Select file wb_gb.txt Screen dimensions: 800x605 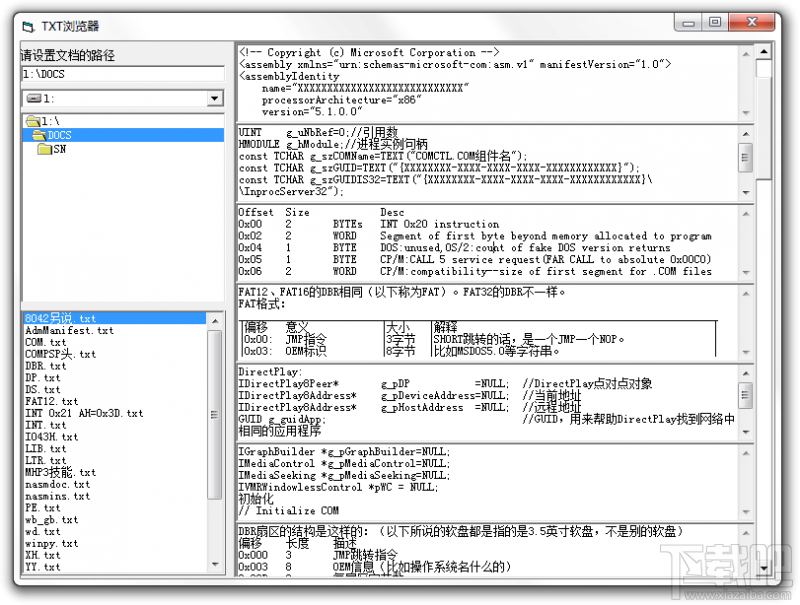click(x=52, y=519)
